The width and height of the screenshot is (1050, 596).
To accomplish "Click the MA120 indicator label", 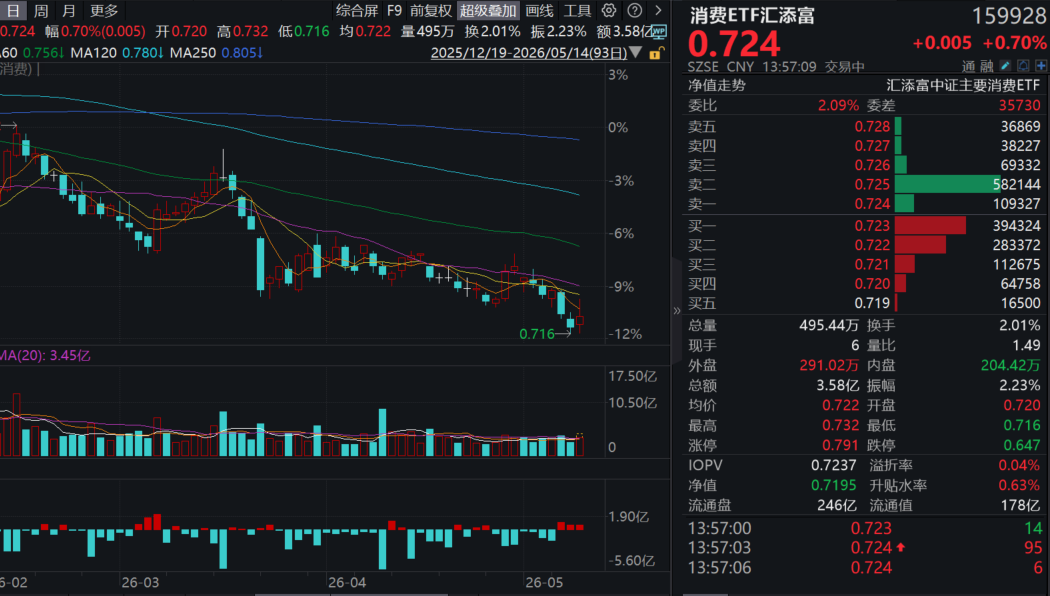I will pyautogui.click(x=93, y=52).
